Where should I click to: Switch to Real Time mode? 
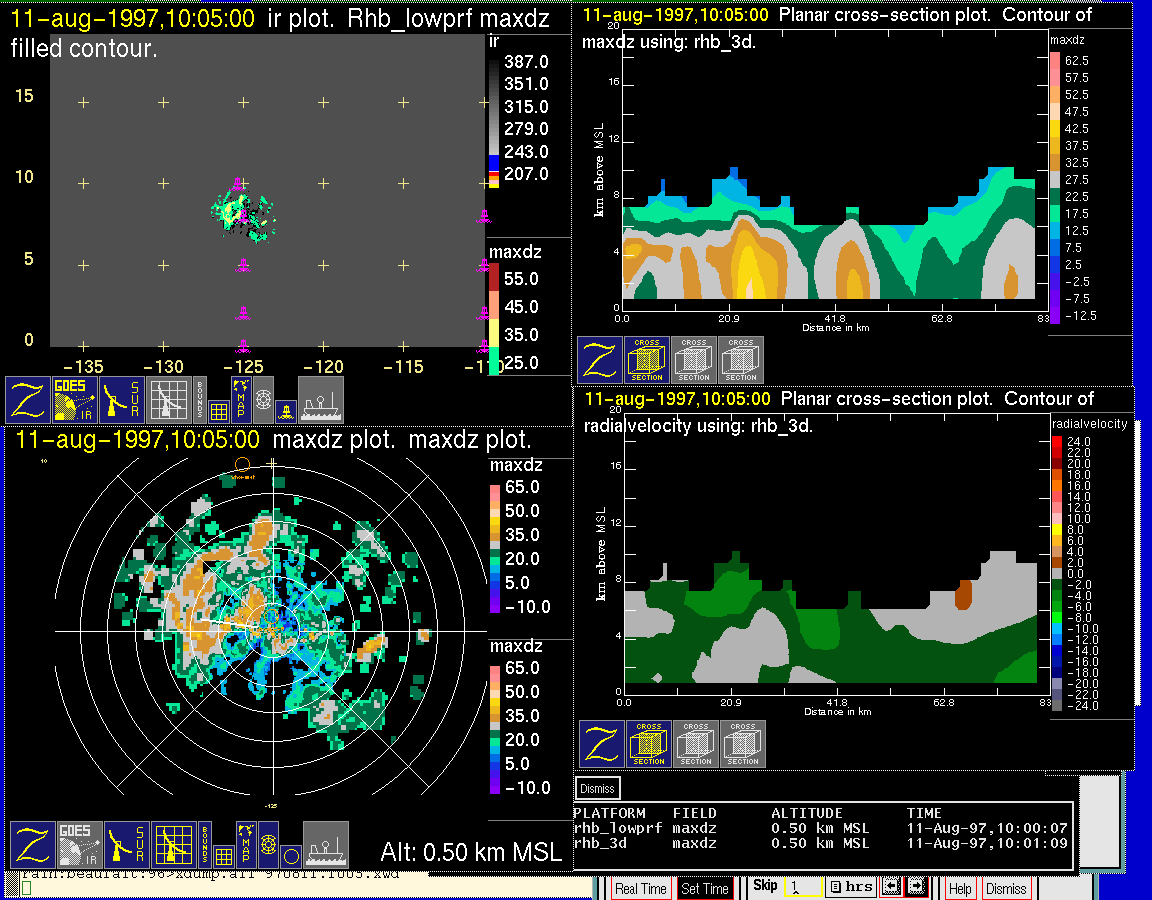[641, 888]
